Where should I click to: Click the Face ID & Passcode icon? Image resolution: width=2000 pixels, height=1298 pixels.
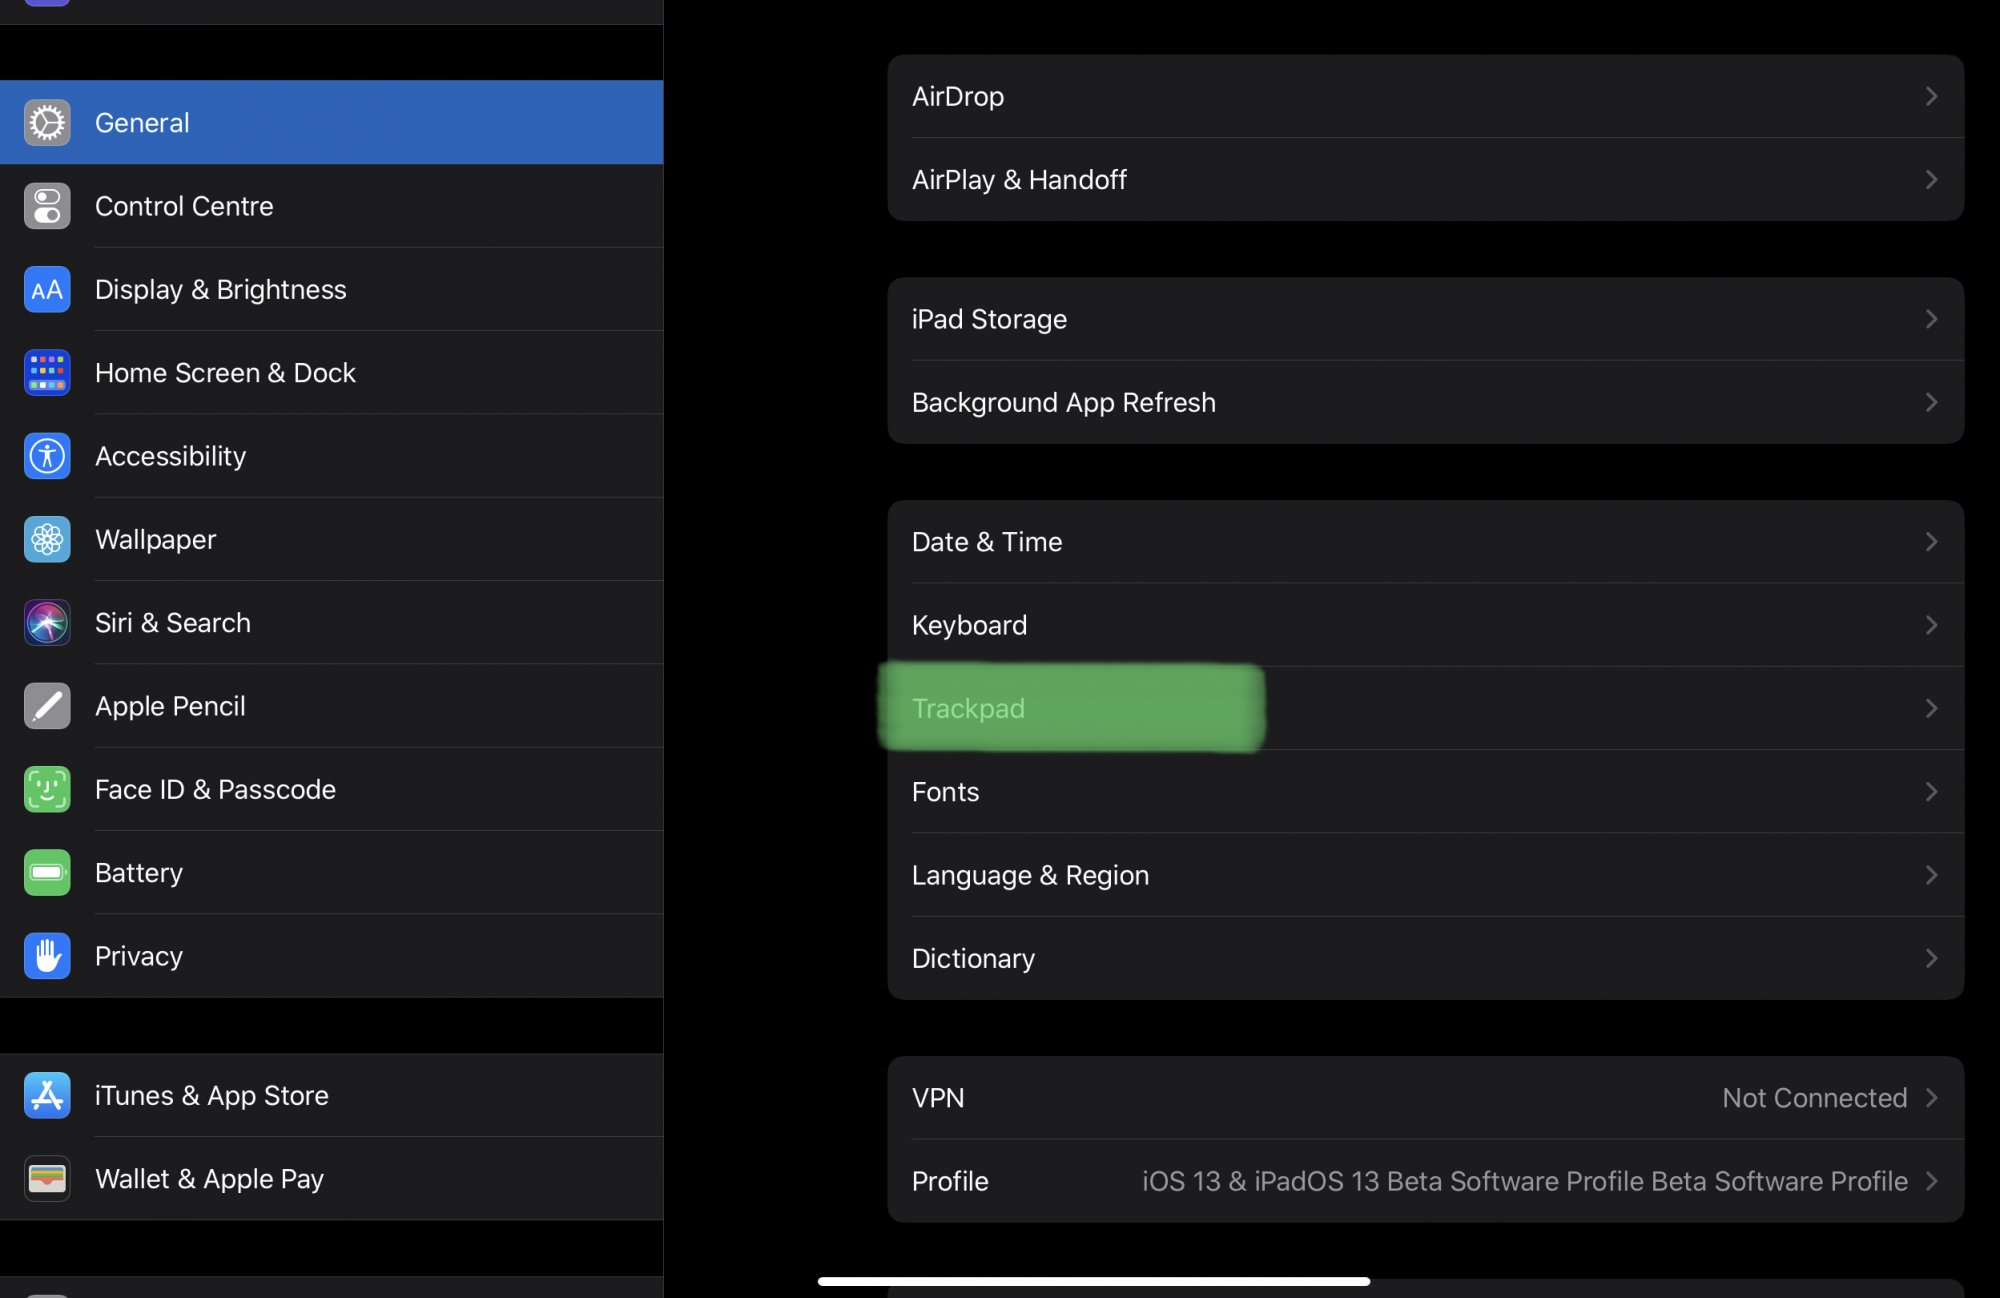coord(47,790)
